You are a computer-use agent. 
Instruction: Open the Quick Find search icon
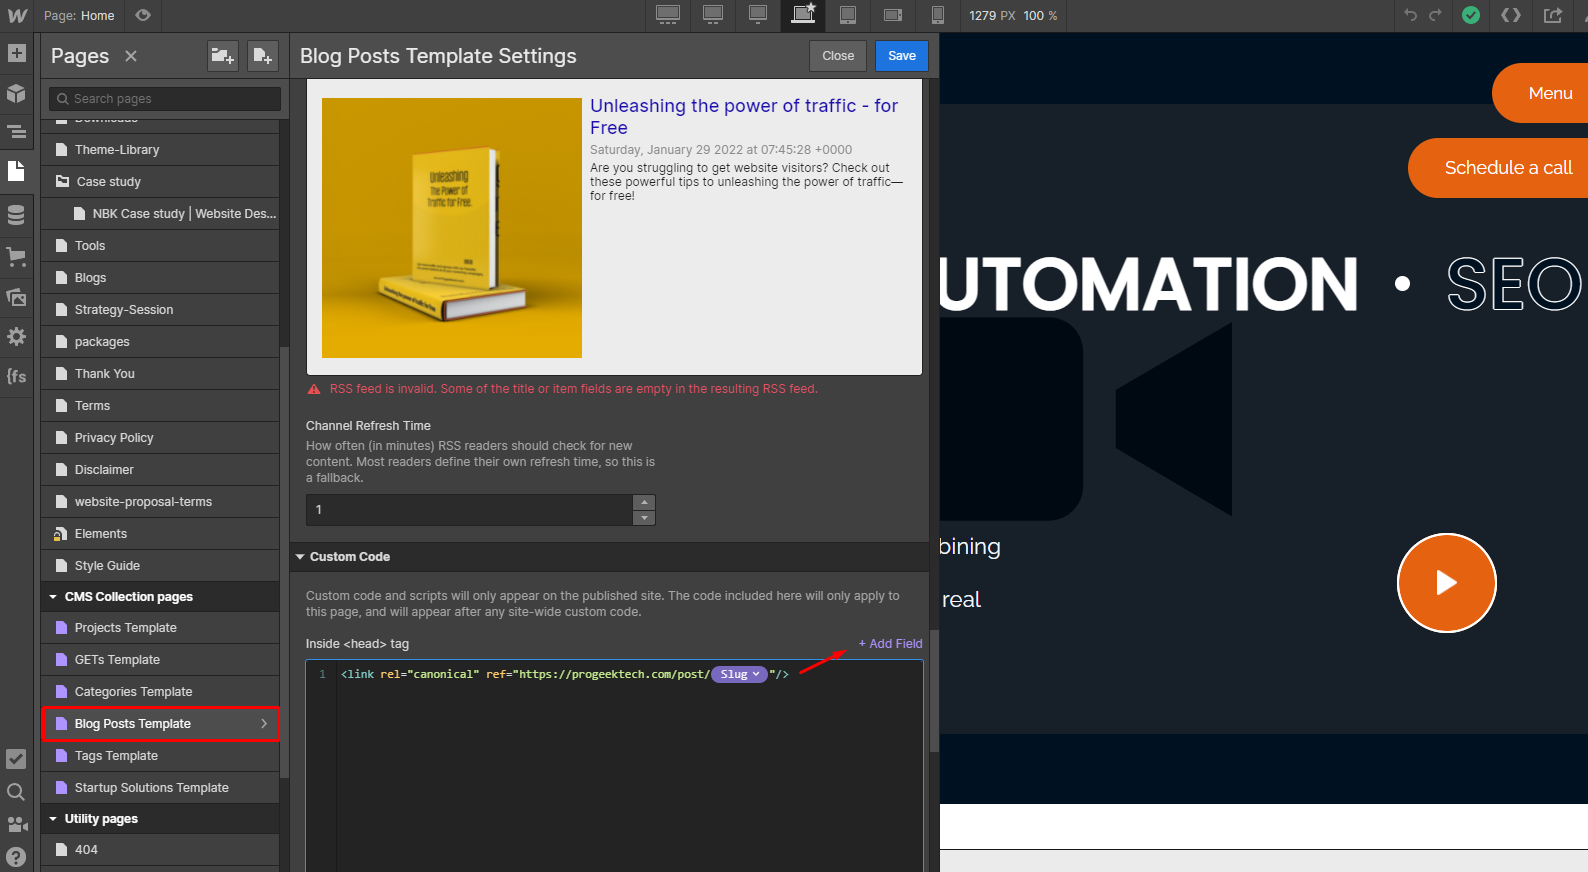pyautogui.click(x=16, y=792)
